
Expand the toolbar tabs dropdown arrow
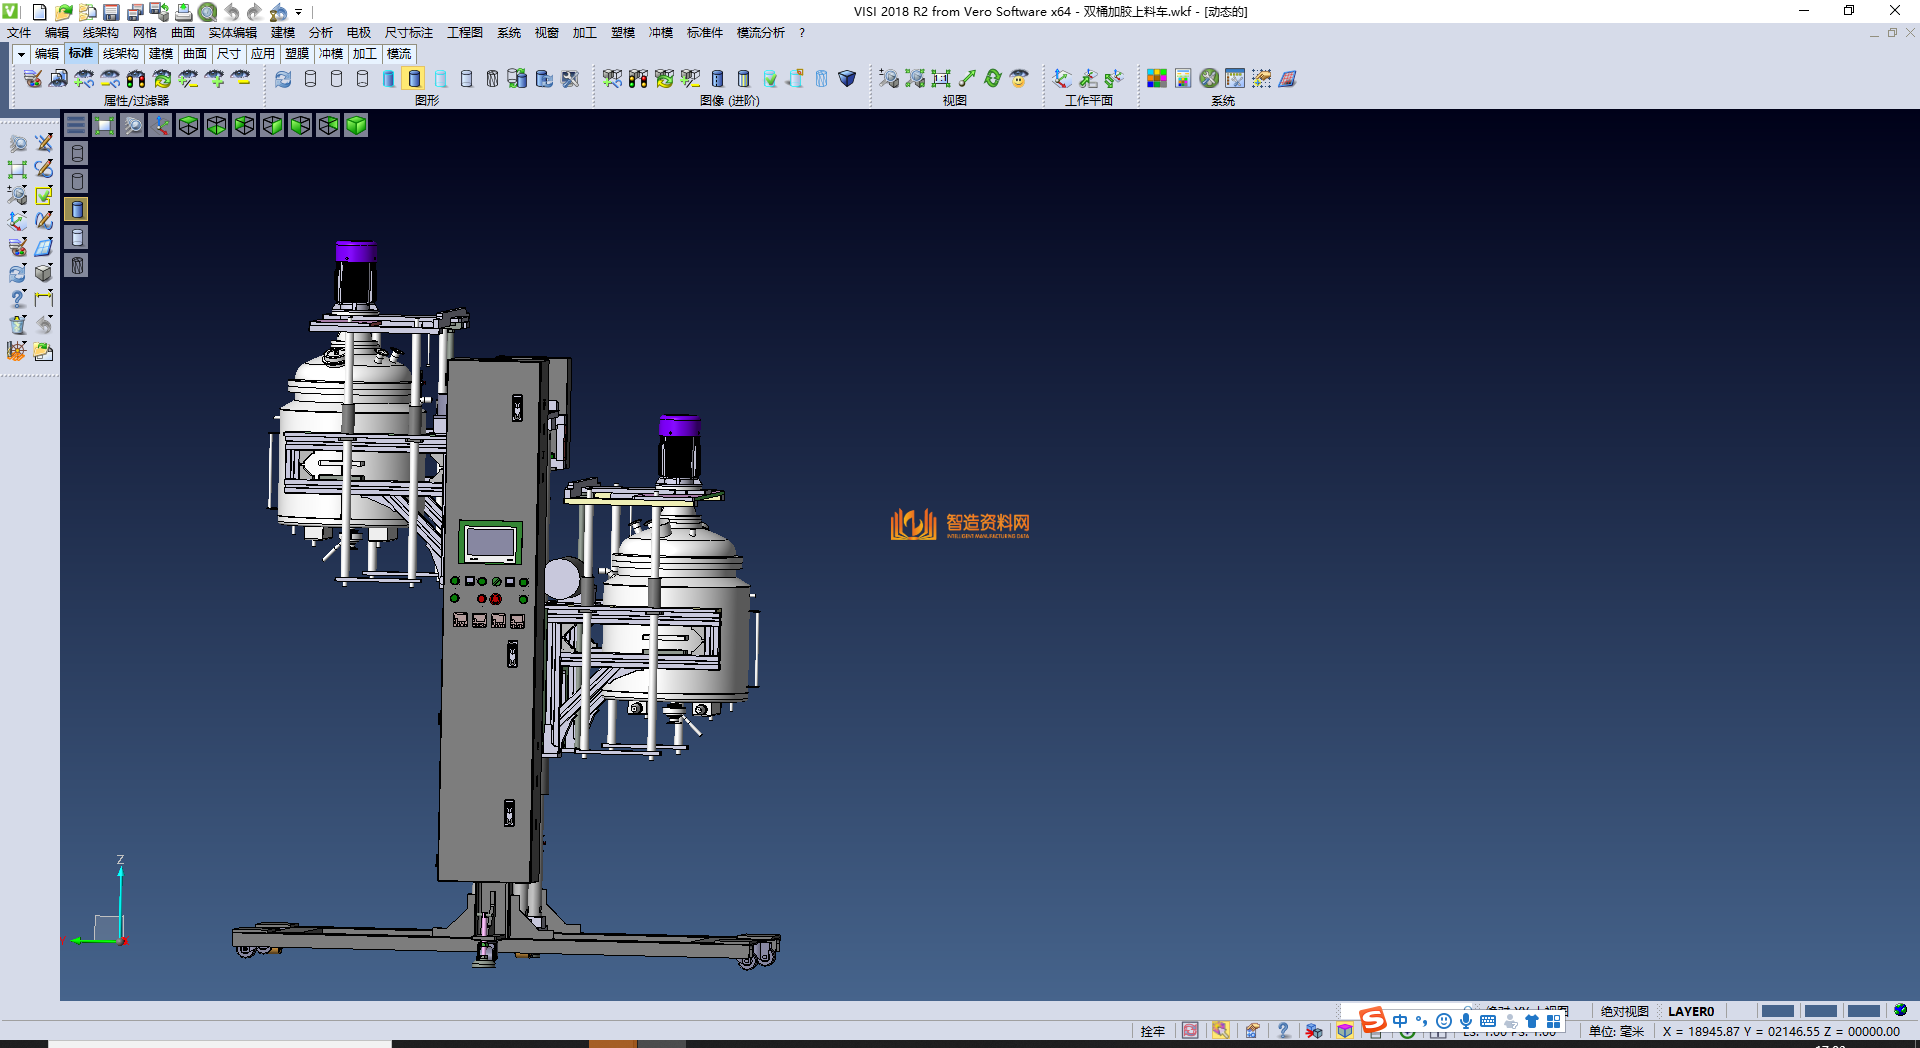click(x=21, y=54)
